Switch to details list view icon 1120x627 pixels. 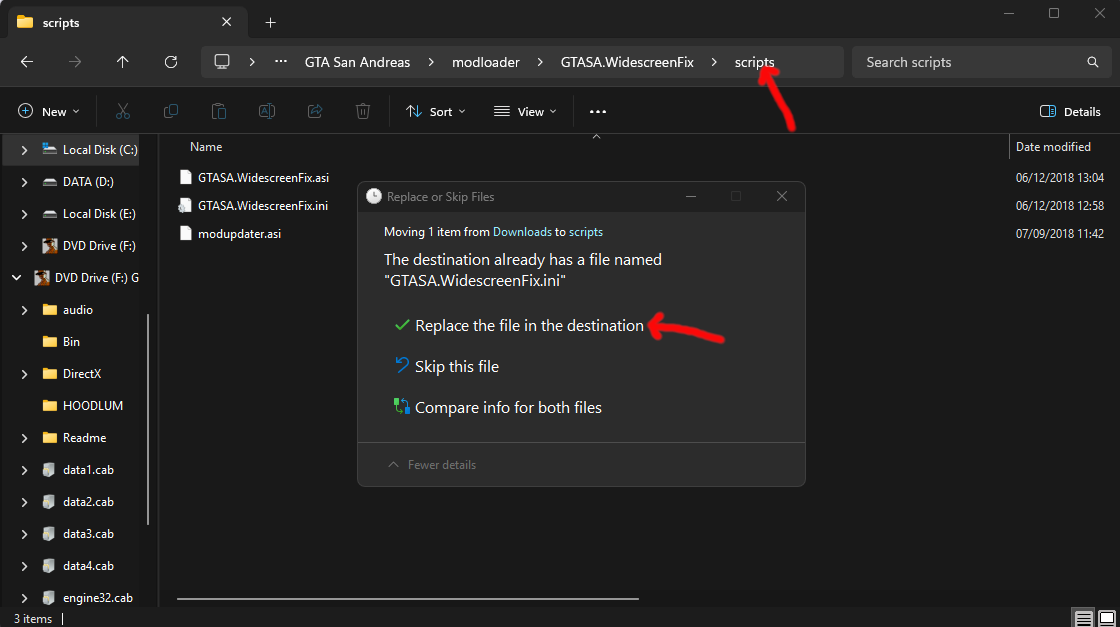[1084, 618]
